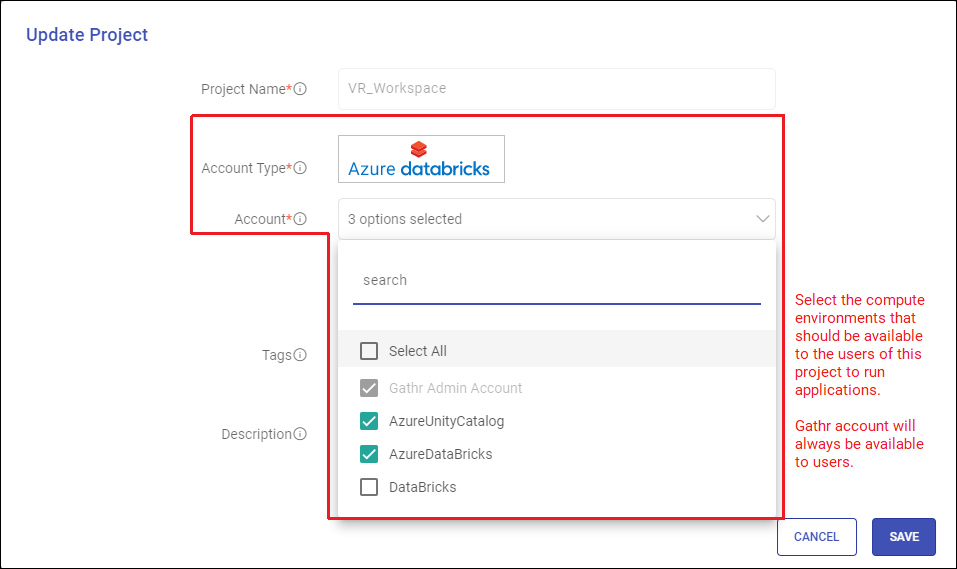Click the CANCEL button

click(817, 537)
